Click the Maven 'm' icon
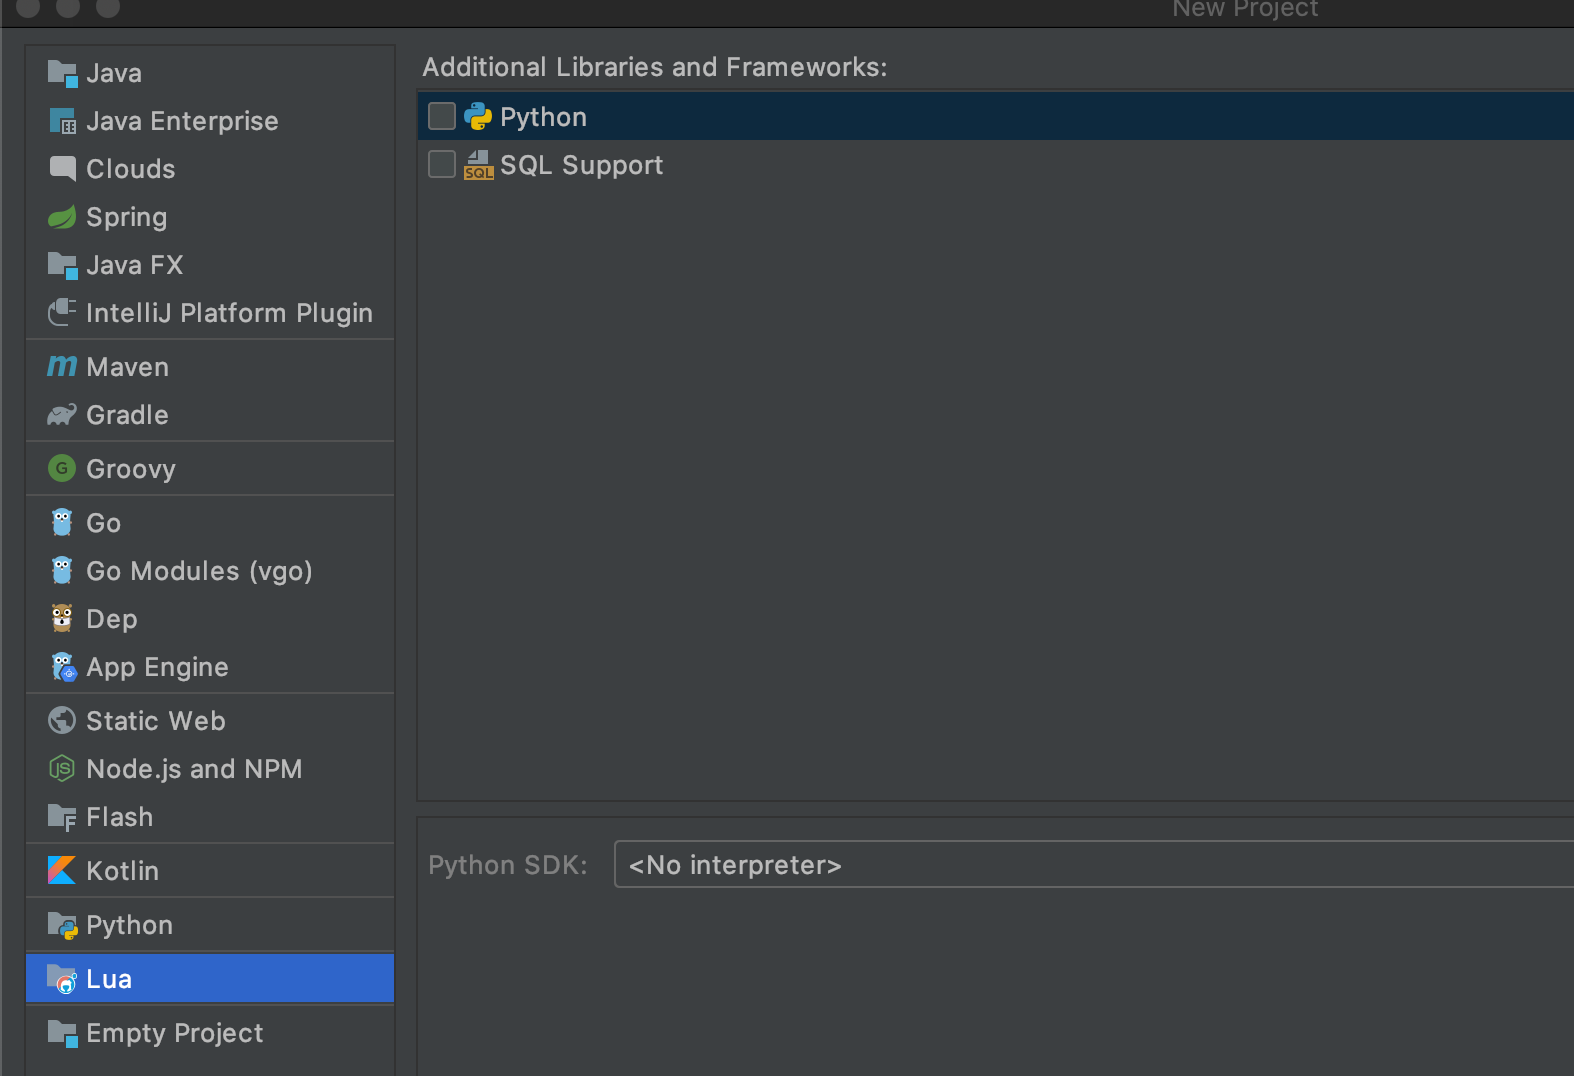 point(62,367)
